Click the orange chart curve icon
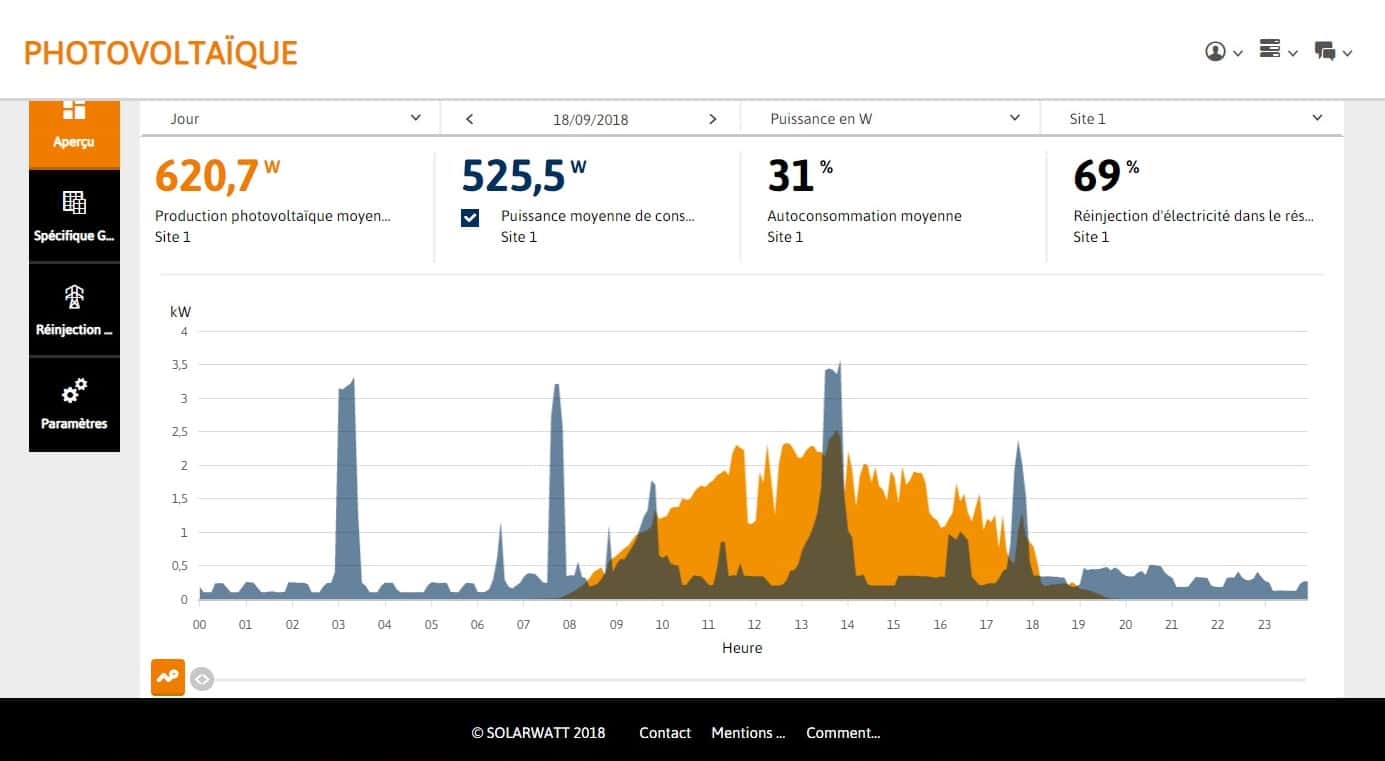 (167, 677)
